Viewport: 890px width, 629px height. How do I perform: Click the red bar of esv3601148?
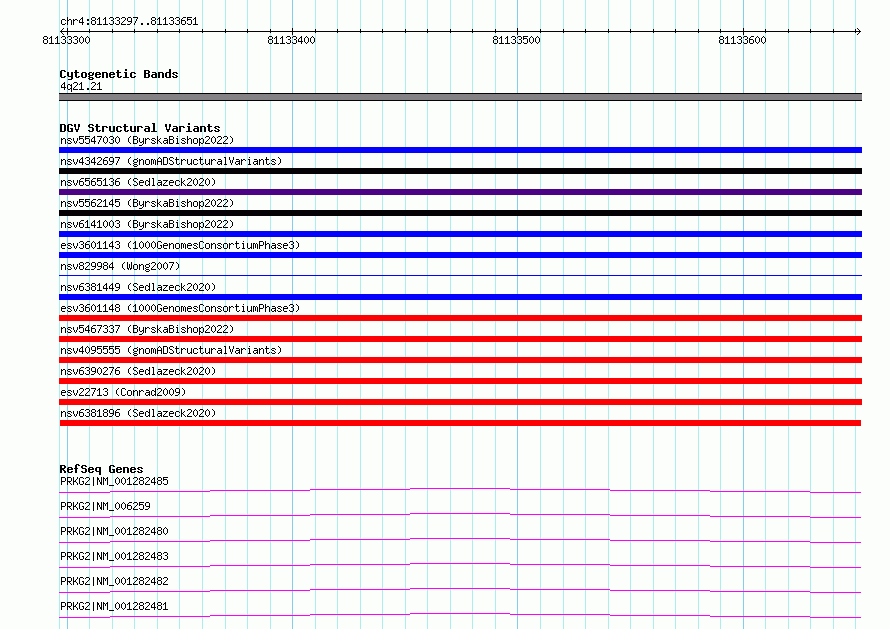[x=460, y=318]
